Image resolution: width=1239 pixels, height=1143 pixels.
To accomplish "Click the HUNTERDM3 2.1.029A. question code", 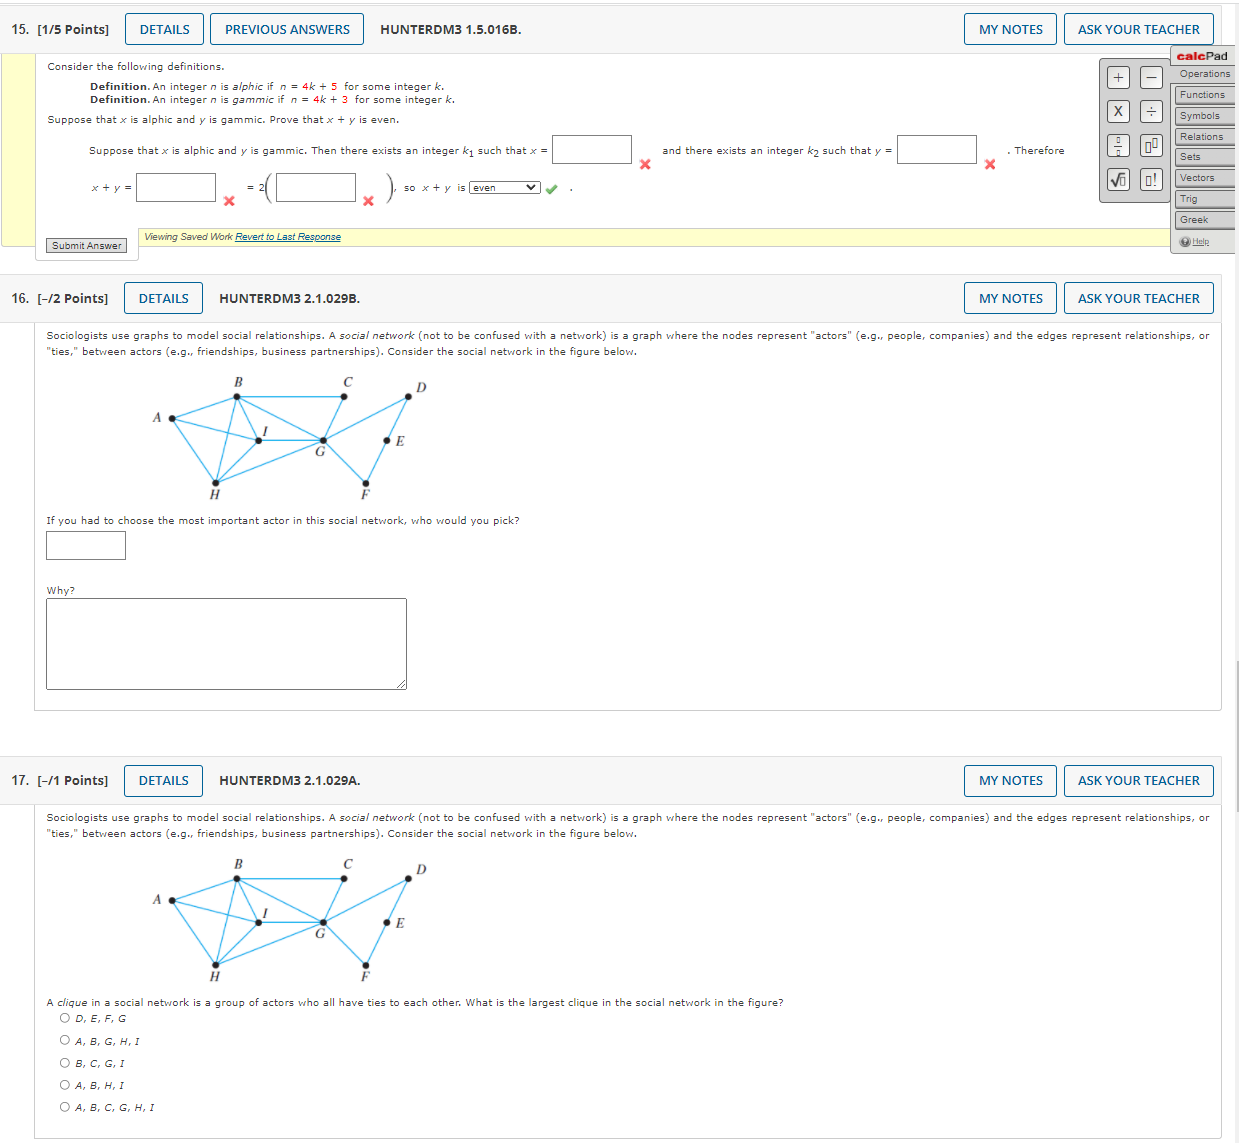I will click(x=289, y=780).
